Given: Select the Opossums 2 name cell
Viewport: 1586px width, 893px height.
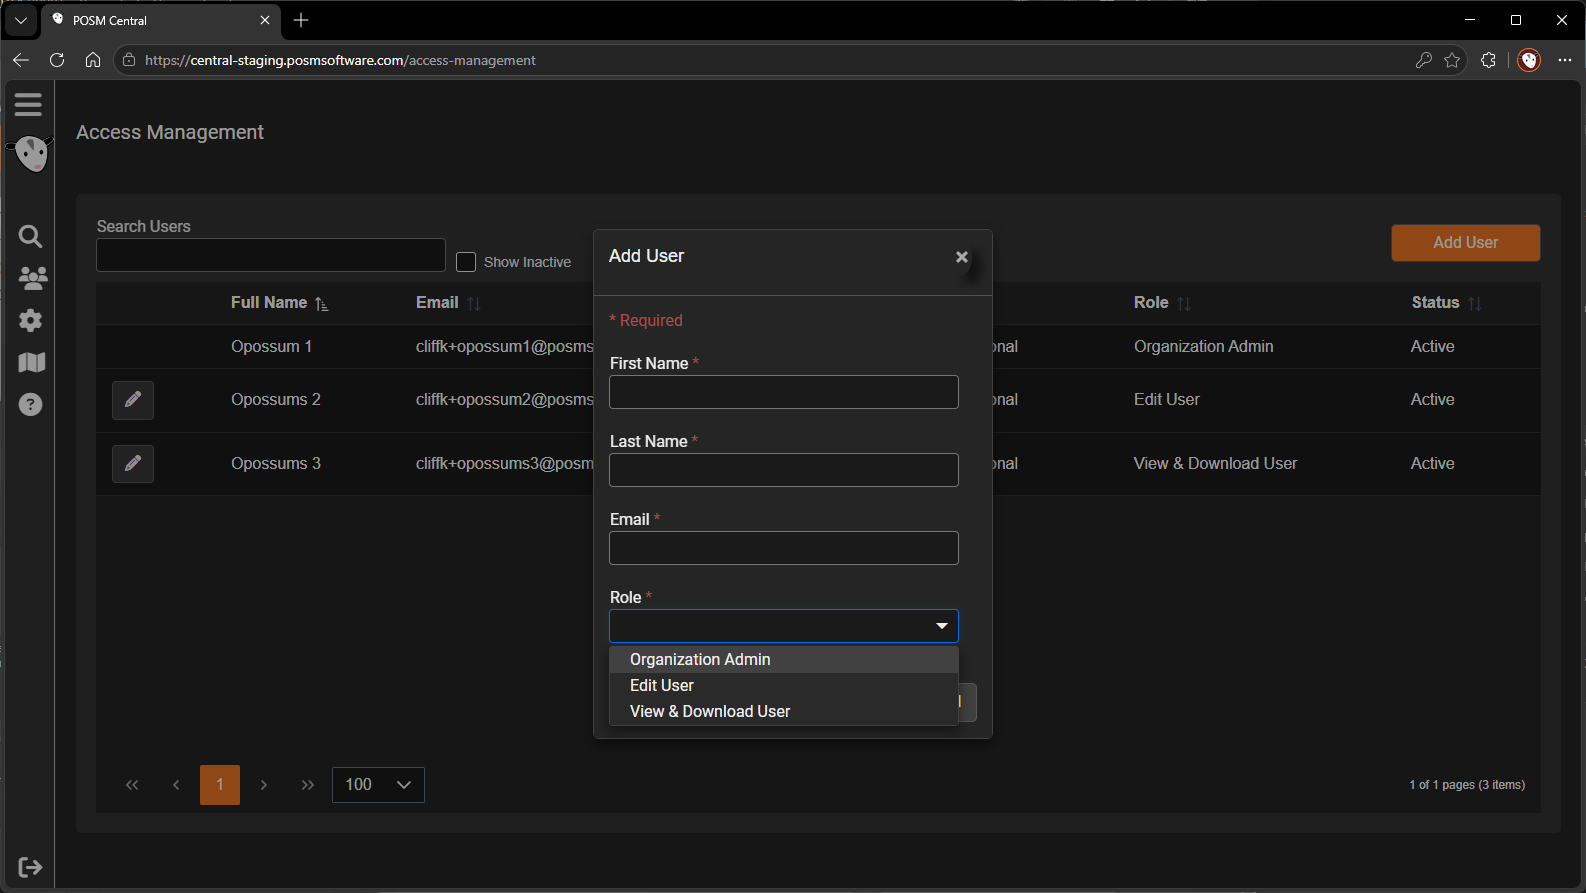Looking at the screenshot, I should coord(276,400).
